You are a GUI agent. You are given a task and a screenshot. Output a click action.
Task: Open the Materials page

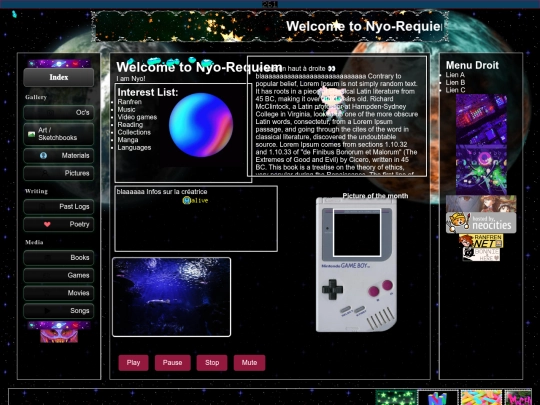[x=59, y=156]
